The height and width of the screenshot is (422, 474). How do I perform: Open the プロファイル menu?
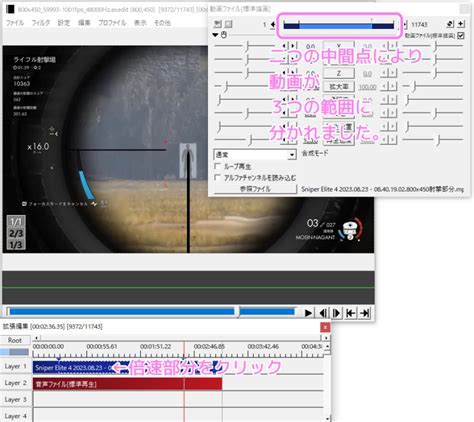pyautogui.click(x=112, y=23)
